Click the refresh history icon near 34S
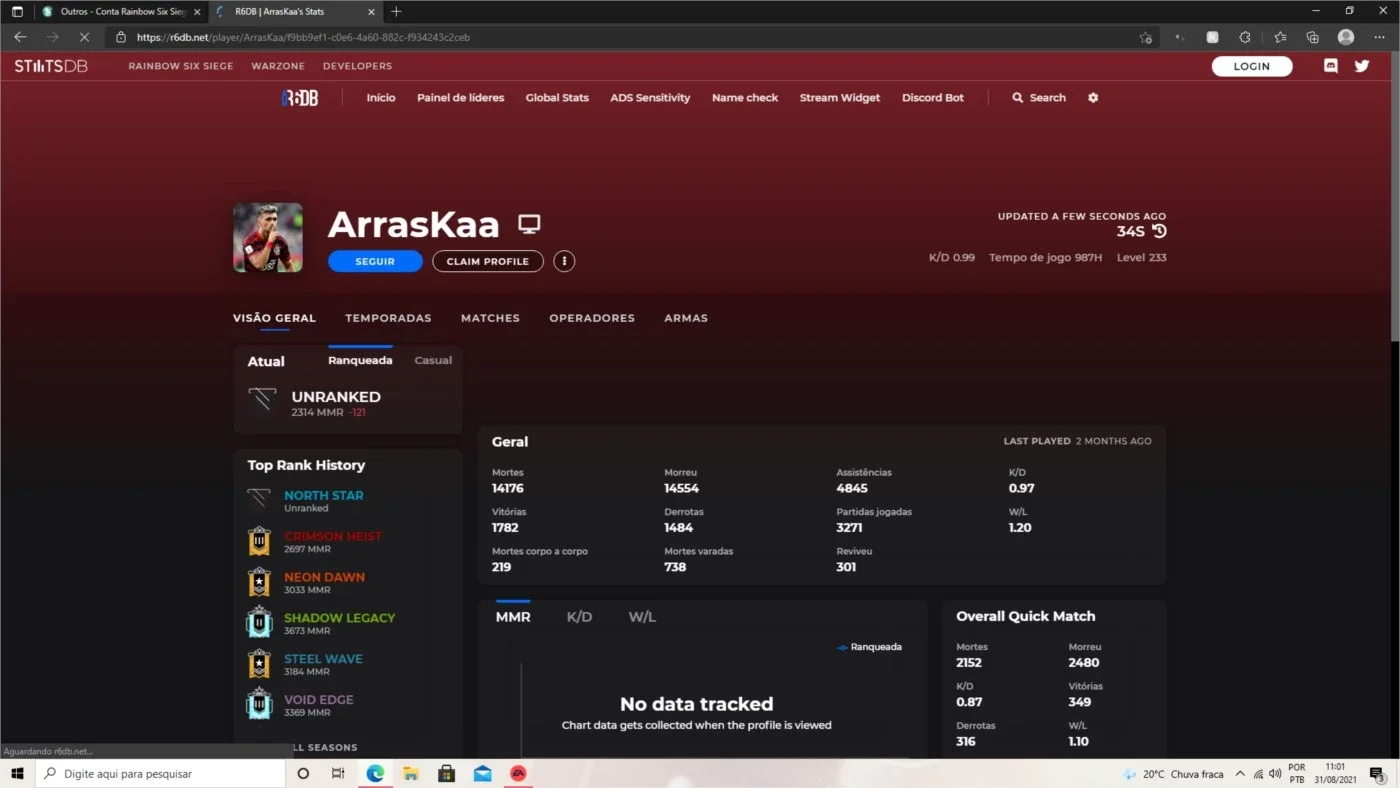1400x788 pixels. pos(1159,231)
